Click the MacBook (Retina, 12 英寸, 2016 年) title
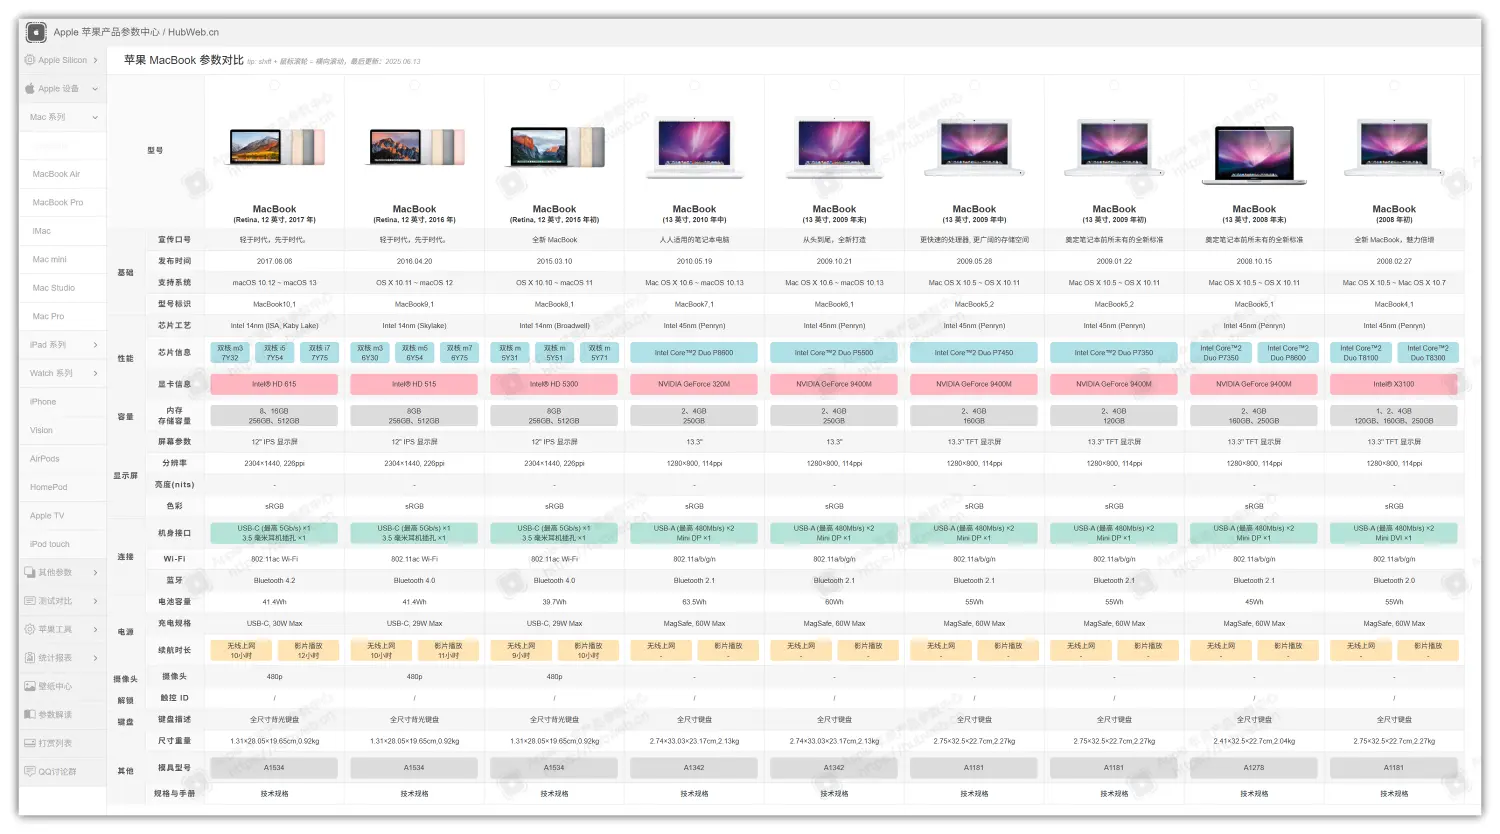 (x=415, y=214)
